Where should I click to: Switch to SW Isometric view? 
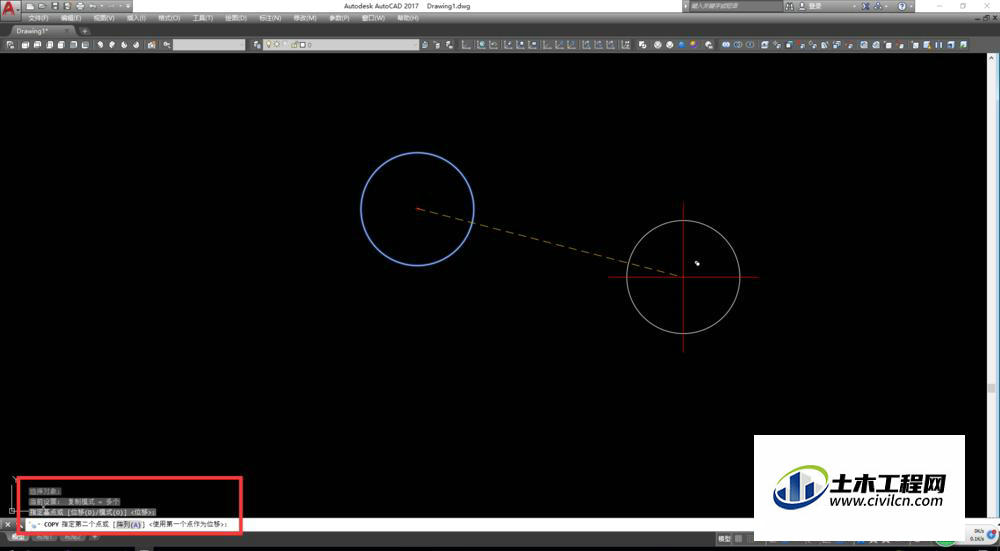coord(101,45)
